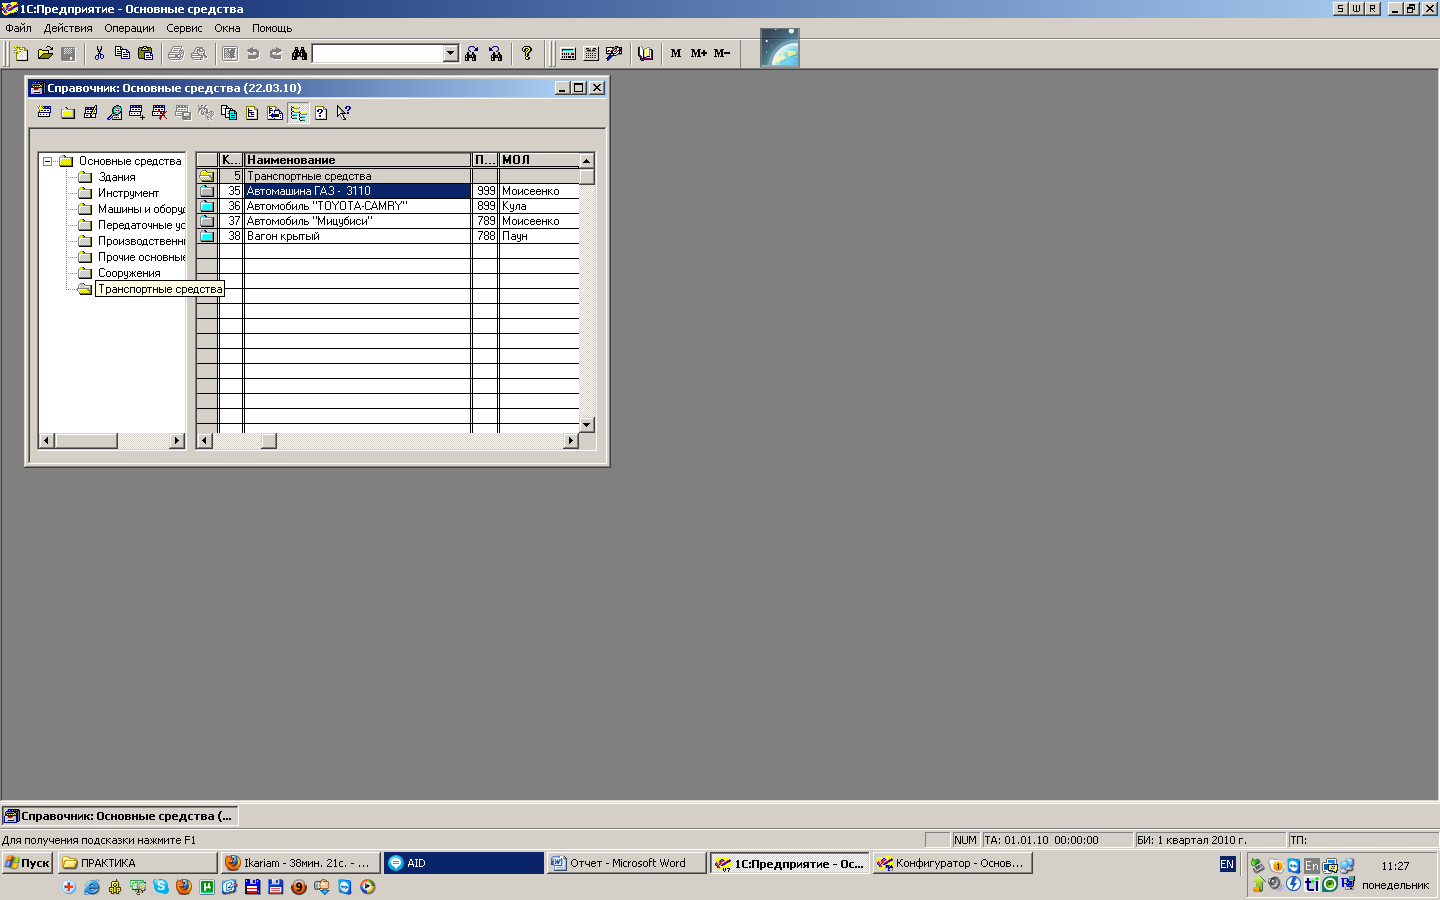
Task: Open the Сервис menu
Action: pos(184,28)
